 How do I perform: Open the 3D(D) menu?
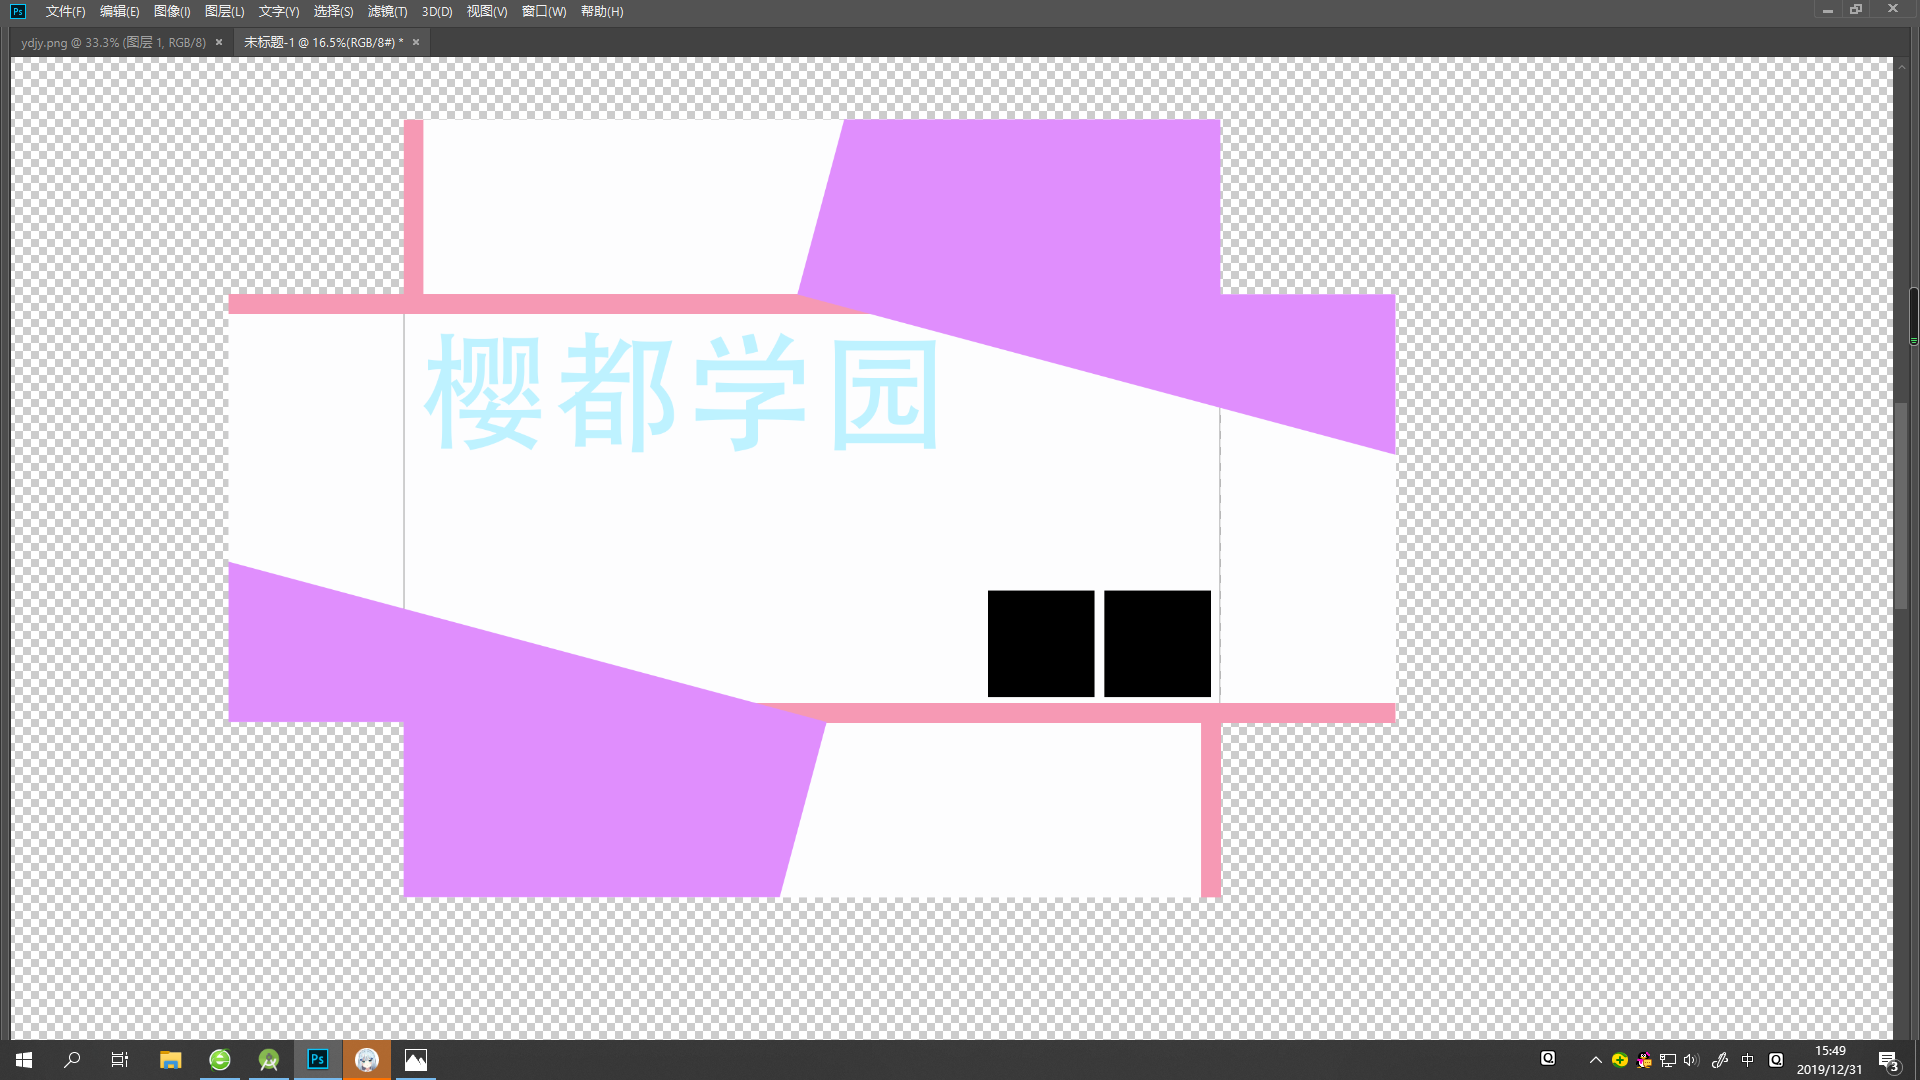coord(437,12)
